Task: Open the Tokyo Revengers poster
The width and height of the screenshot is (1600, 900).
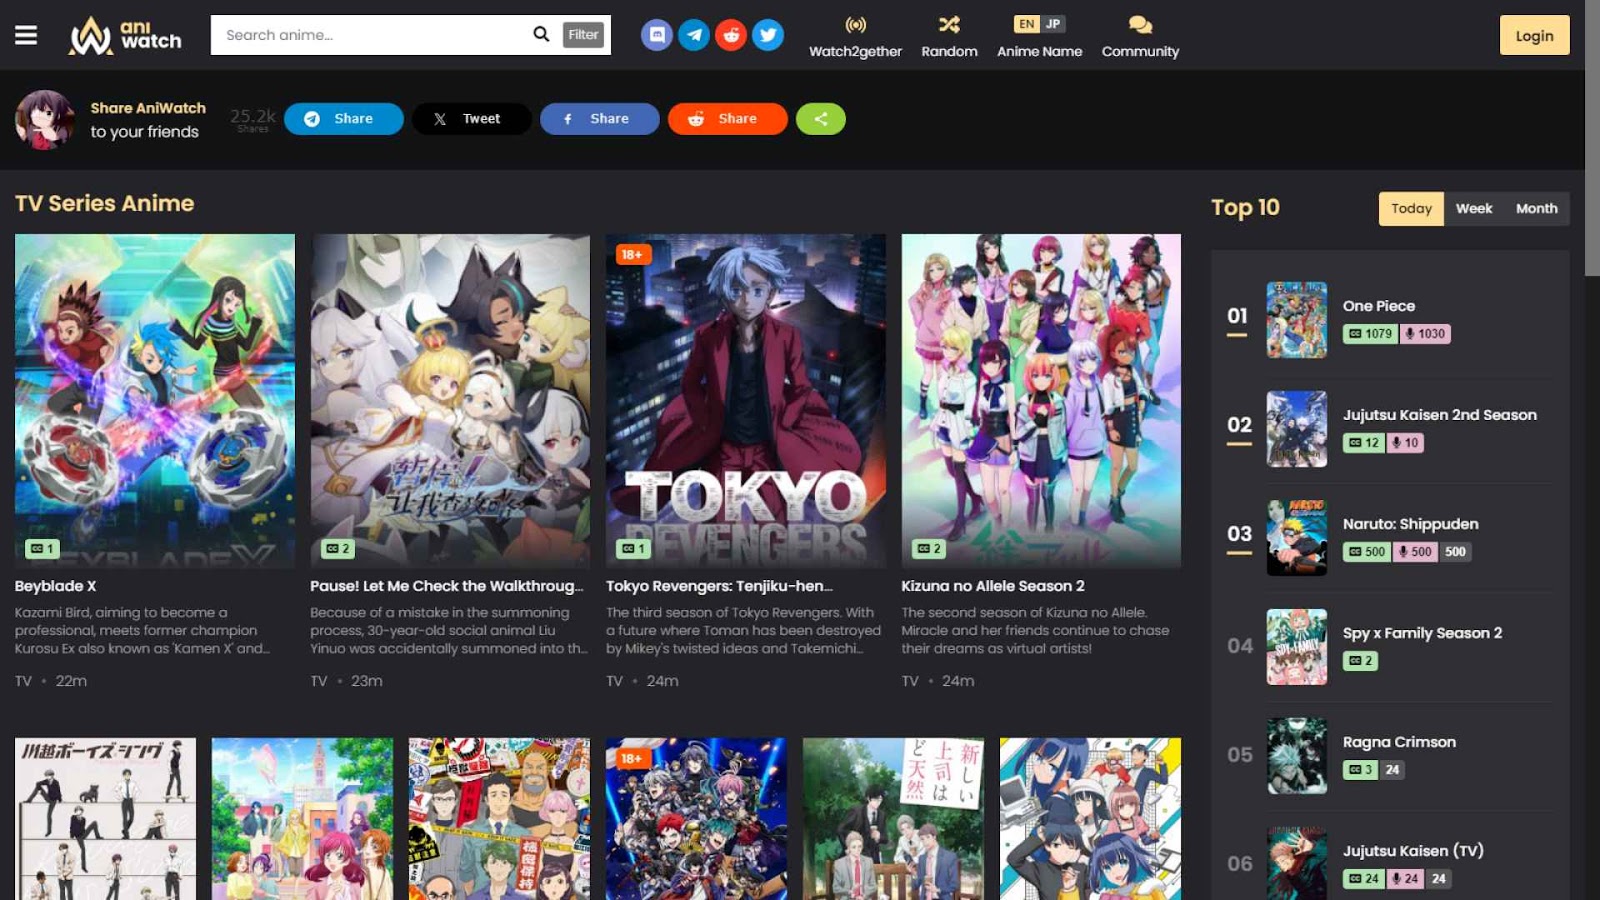Action: pos(746,401)
